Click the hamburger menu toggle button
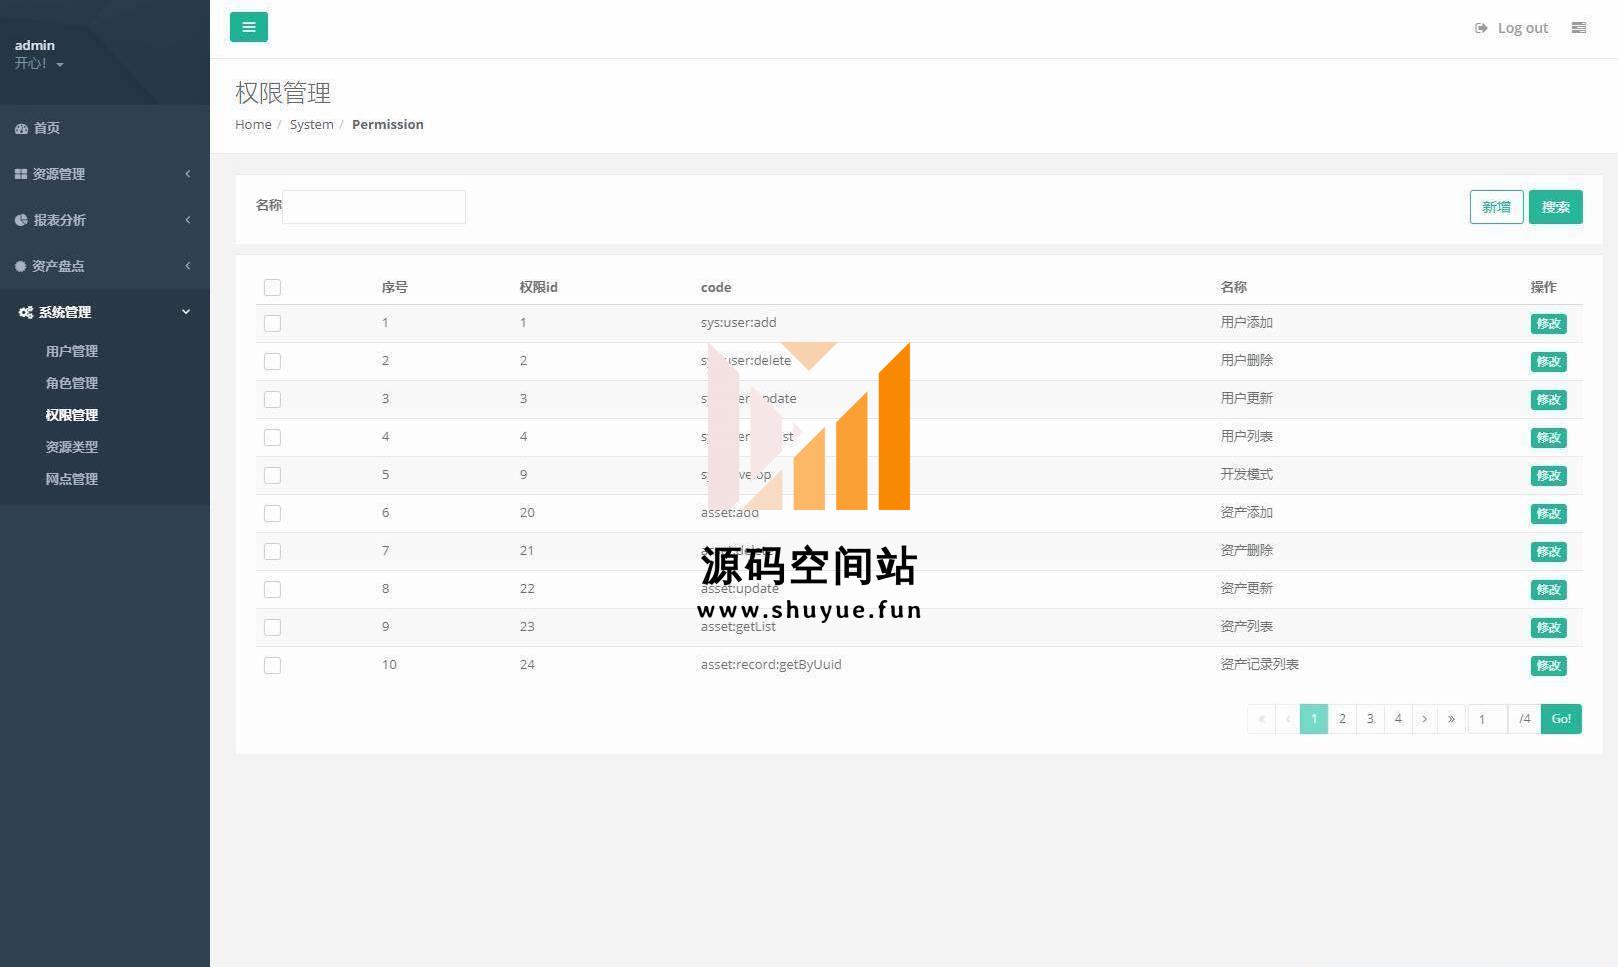Screen dimensions: 1618x967 click(248, 27)
